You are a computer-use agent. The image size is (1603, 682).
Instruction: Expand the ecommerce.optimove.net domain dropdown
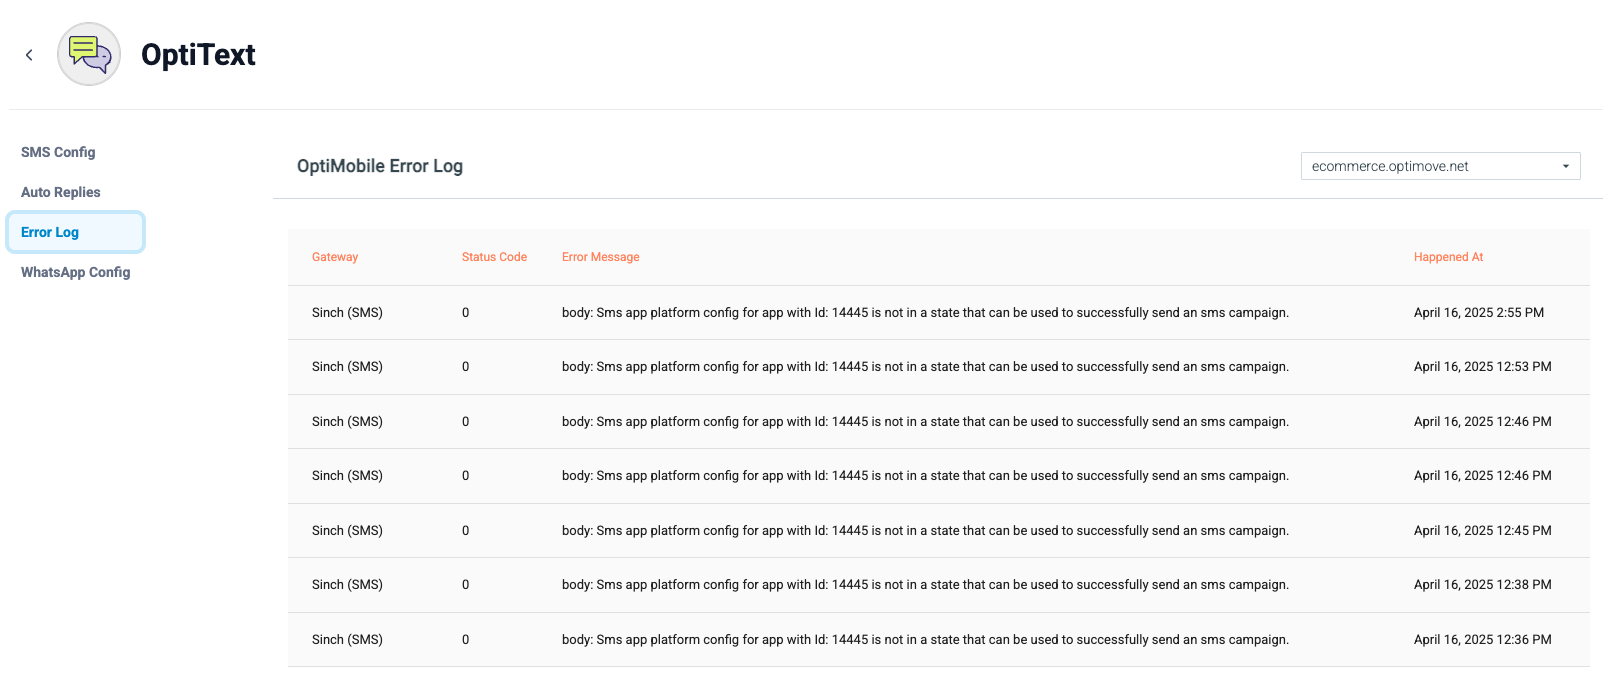click(x=1440, y=166)
